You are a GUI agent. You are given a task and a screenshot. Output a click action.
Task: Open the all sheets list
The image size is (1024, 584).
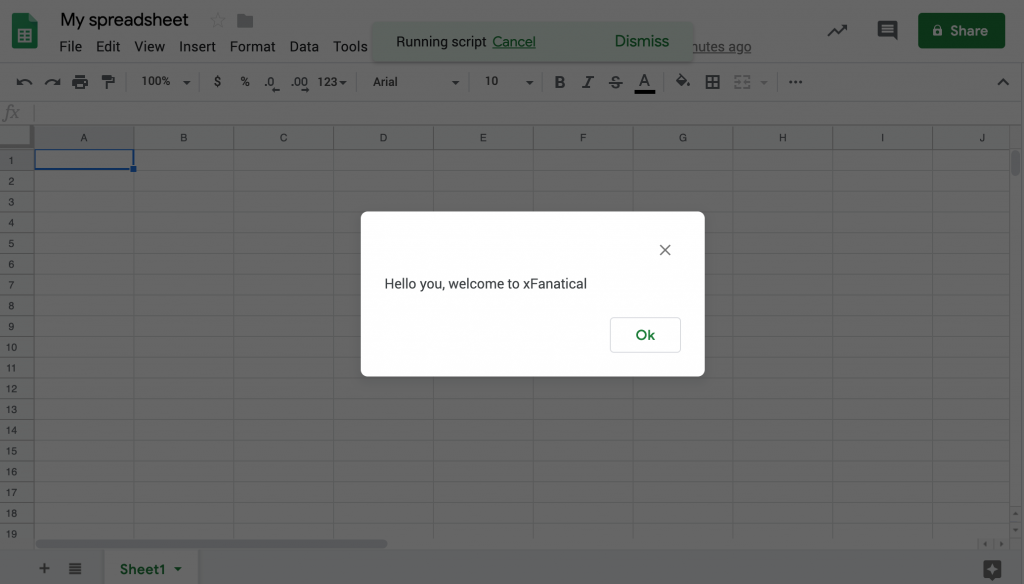coord(75,568)
